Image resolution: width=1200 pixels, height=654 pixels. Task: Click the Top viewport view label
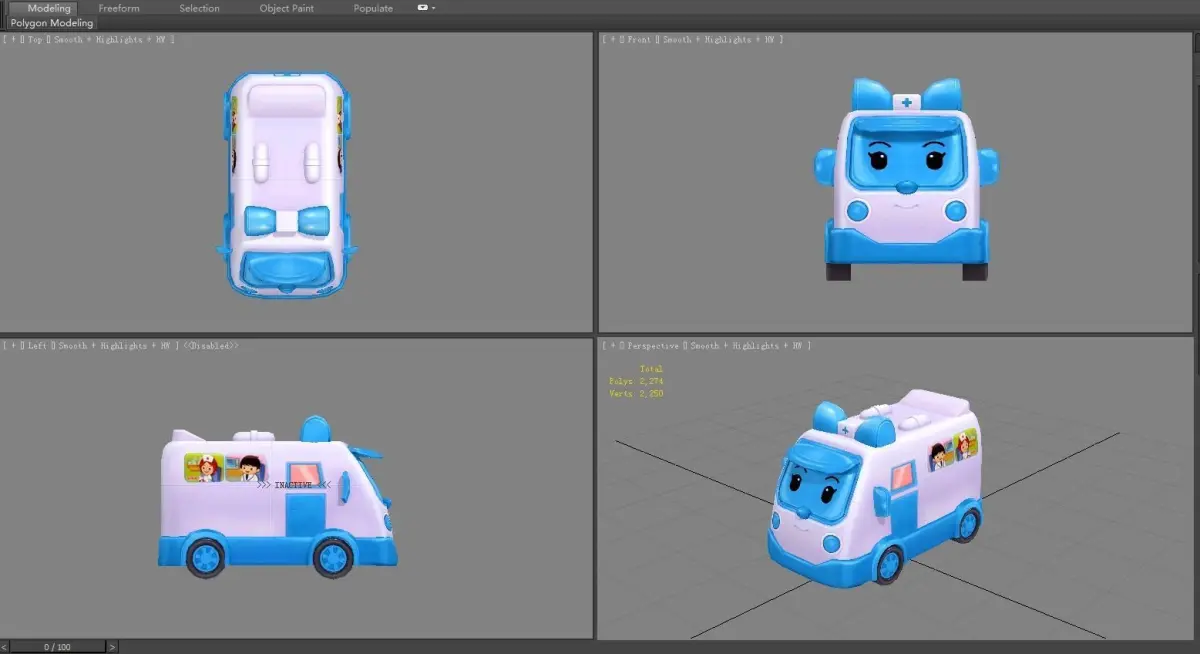pyautogui.click(x=35, y=40)
